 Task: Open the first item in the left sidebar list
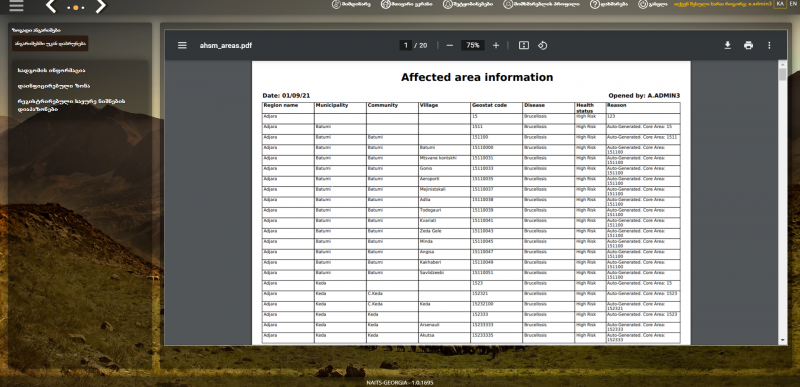click(x=51, y=70)
